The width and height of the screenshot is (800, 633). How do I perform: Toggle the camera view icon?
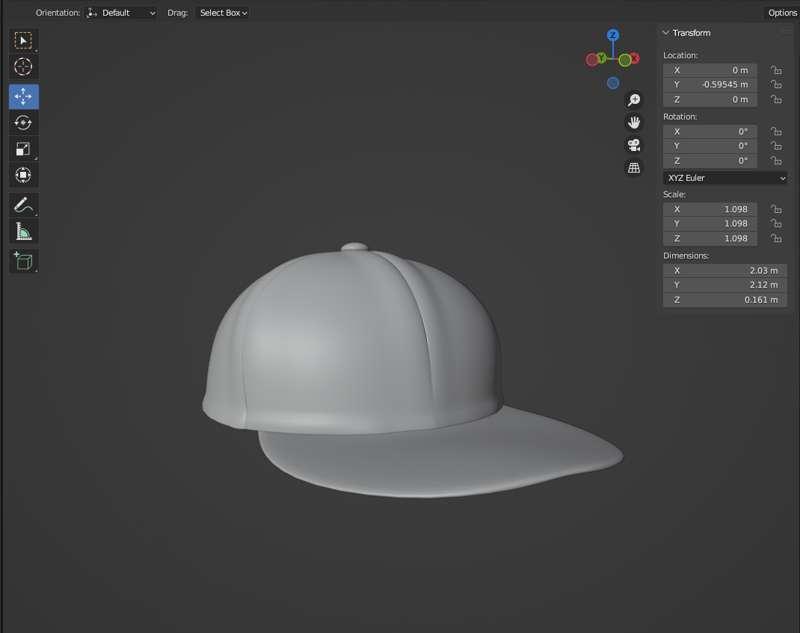634,145
